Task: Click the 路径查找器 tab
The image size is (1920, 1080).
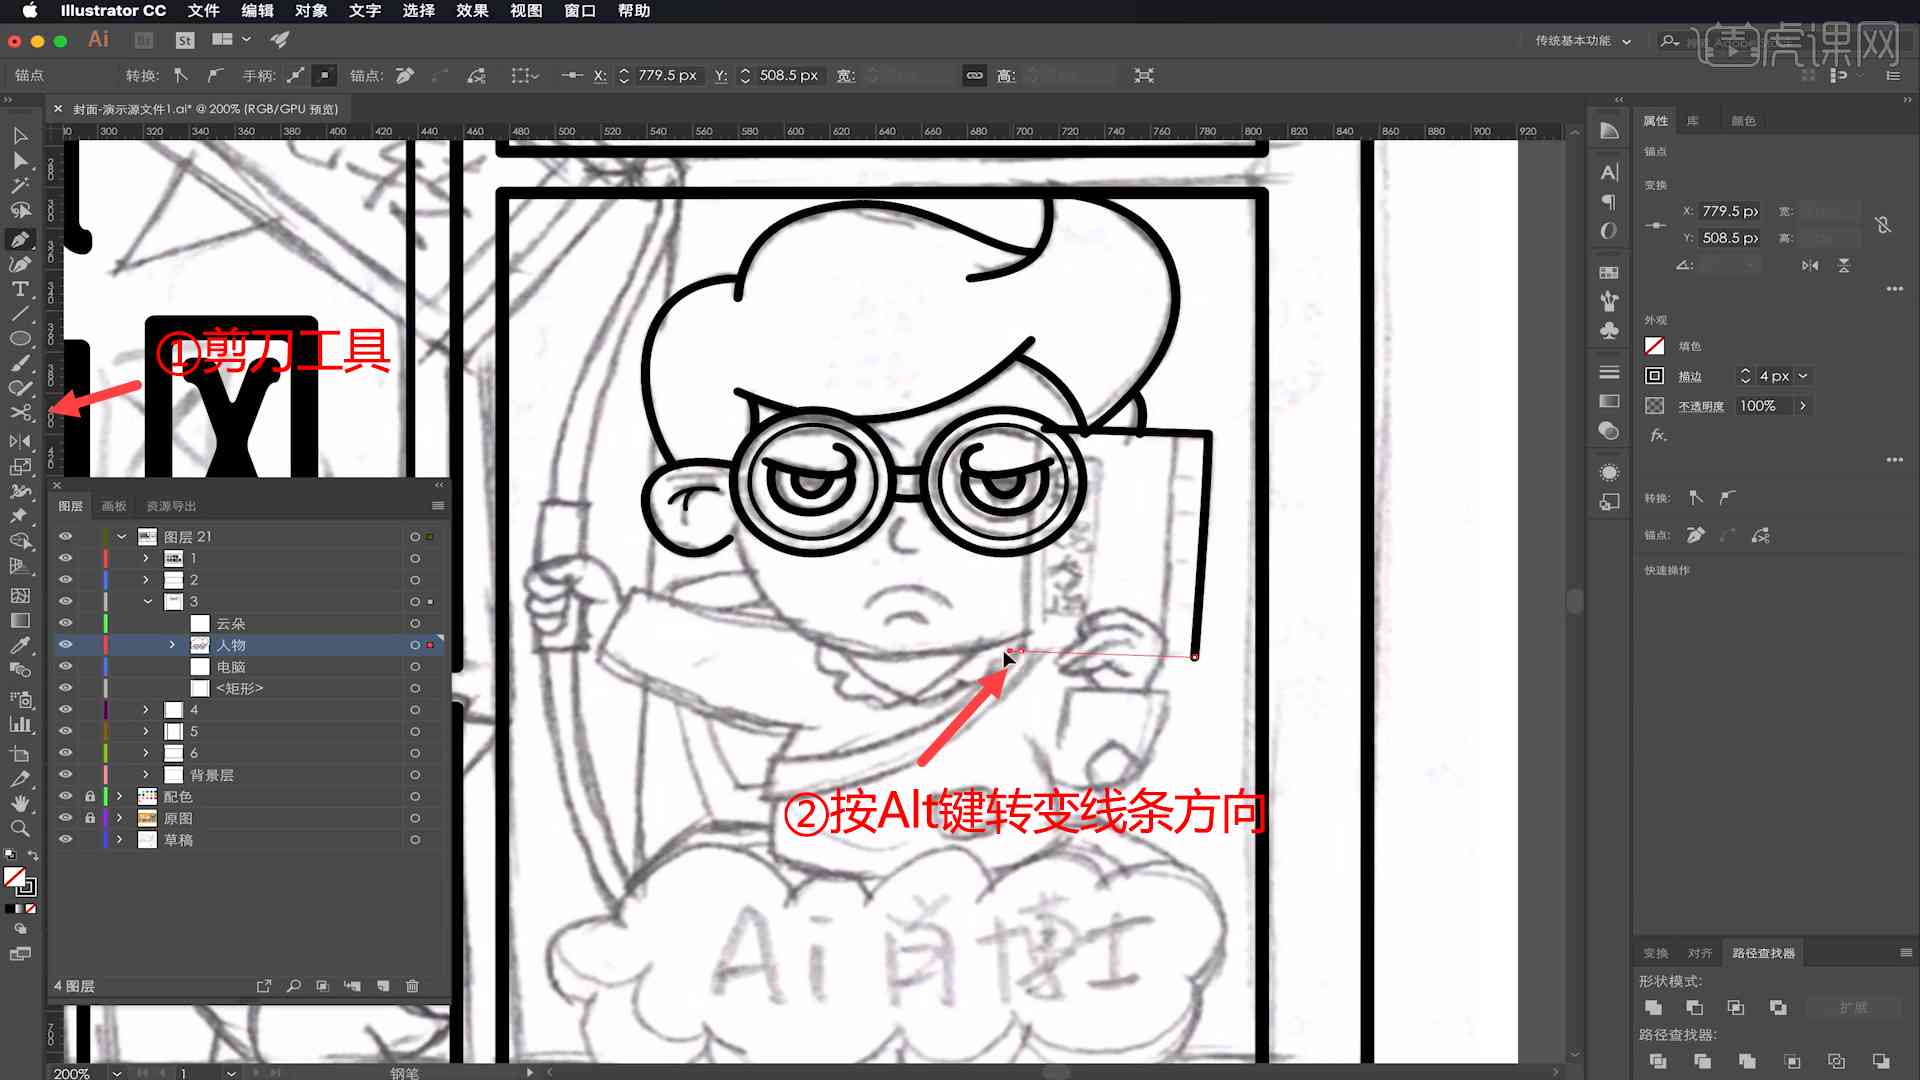Action: coord(1762,952)
